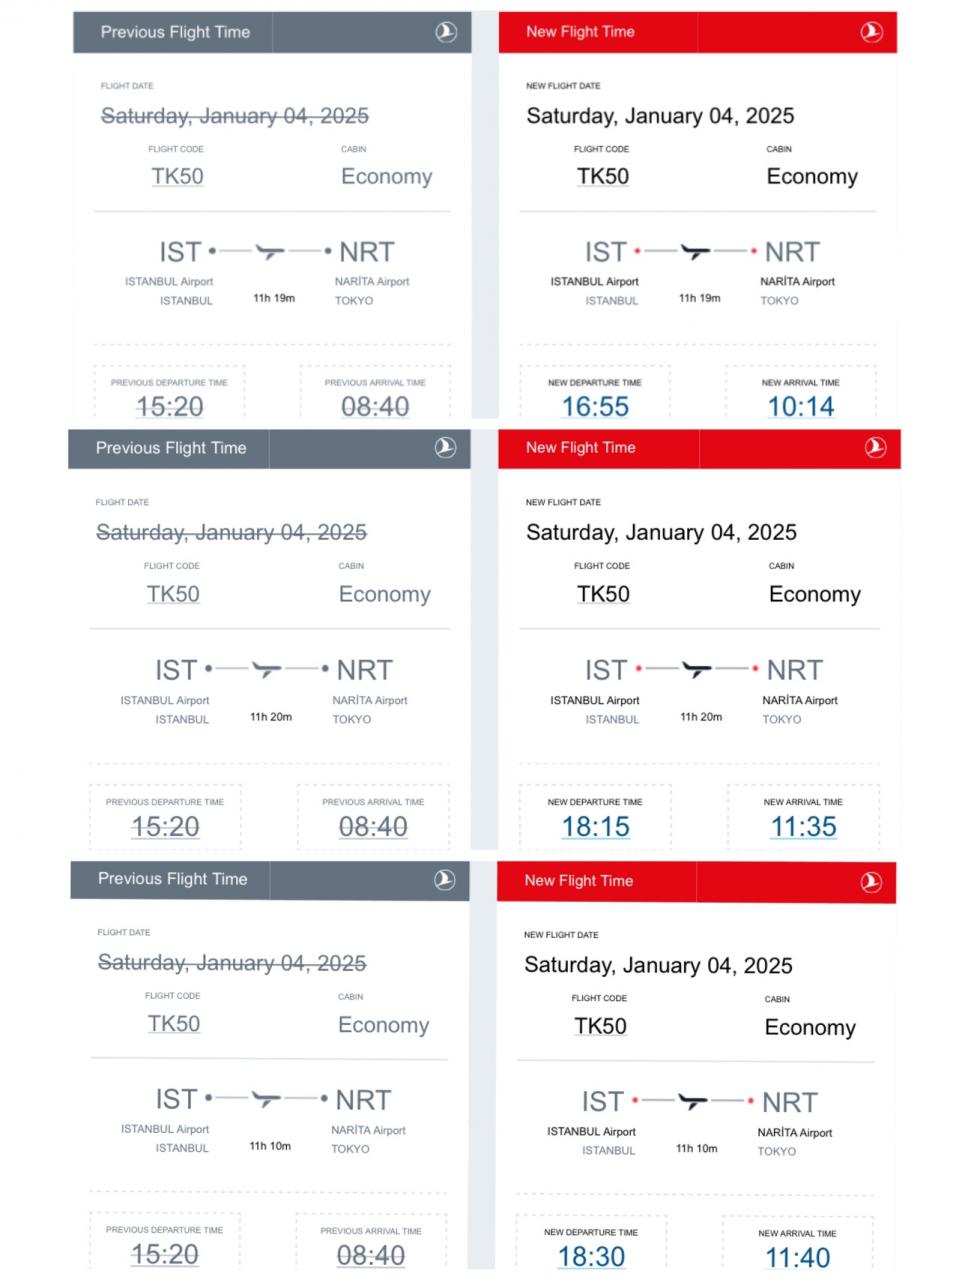
Task: Click the top New Flight Time header
Action: pyautogui.click(x=698, y=32)
